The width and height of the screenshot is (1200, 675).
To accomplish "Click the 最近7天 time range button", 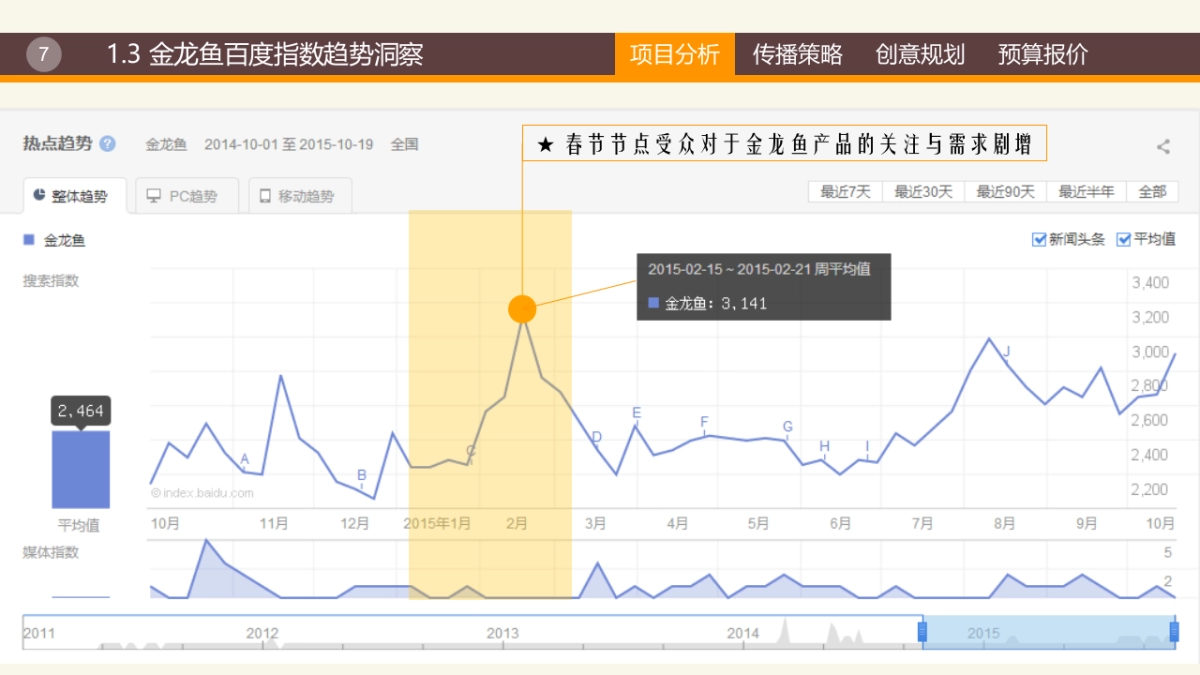I will 846,192.
